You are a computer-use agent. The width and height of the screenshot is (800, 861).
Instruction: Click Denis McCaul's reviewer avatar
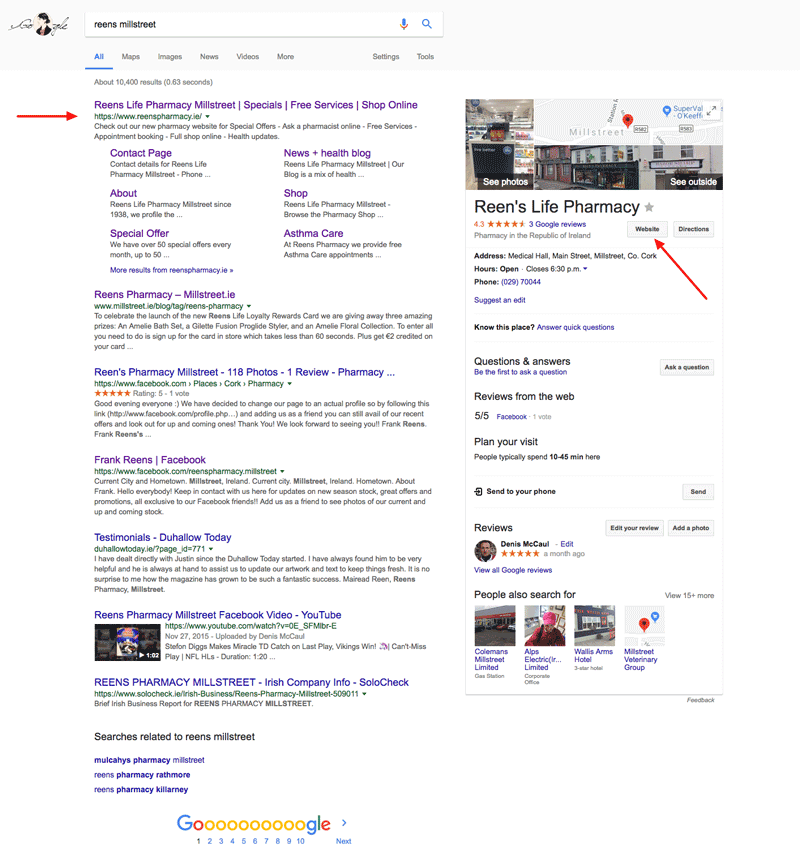pyautogui.click(x=485, y=551)
